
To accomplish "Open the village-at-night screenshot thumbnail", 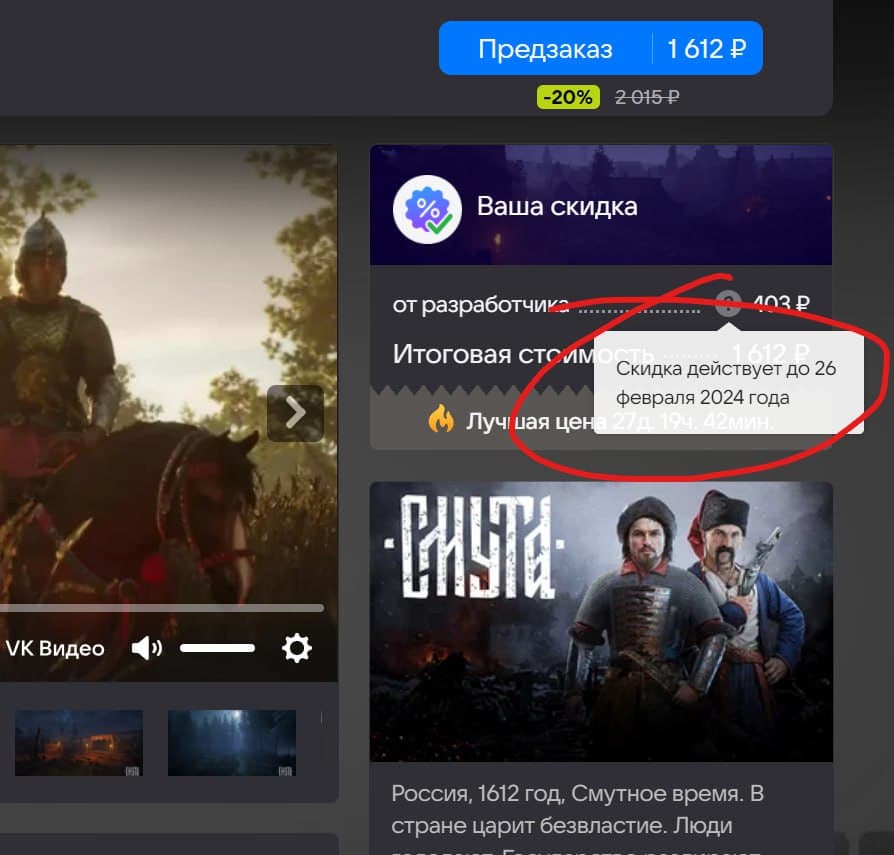I will coord(79,743).
